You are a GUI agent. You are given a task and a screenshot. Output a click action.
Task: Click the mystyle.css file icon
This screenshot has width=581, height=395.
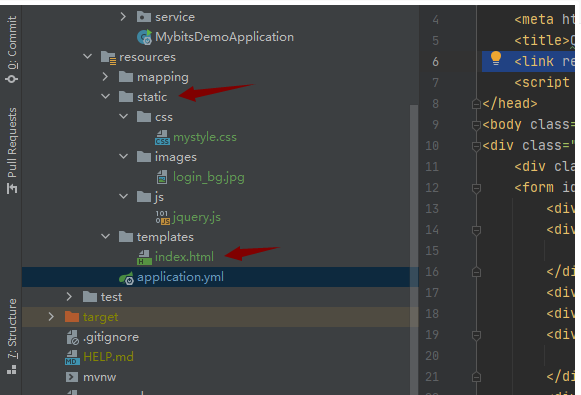pos(162,137)
